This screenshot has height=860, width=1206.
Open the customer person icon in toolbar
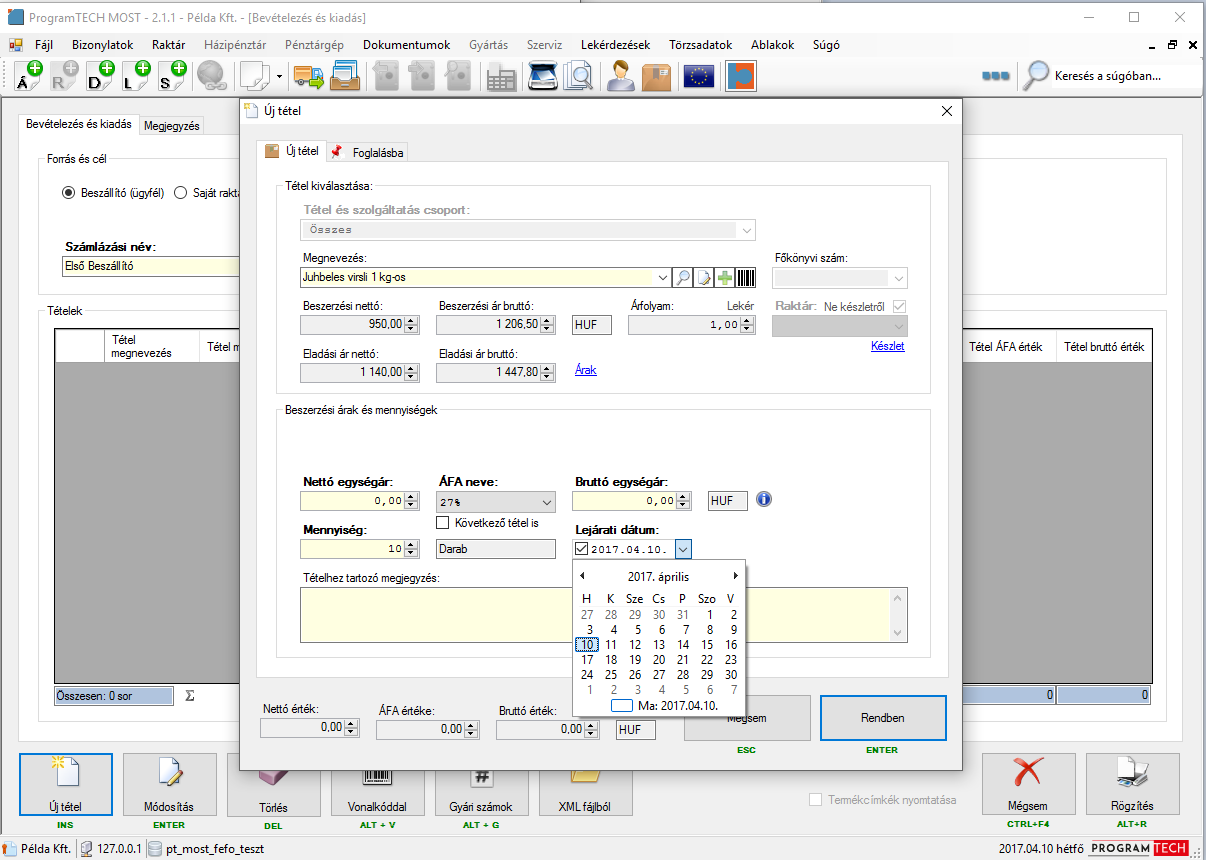620,76
